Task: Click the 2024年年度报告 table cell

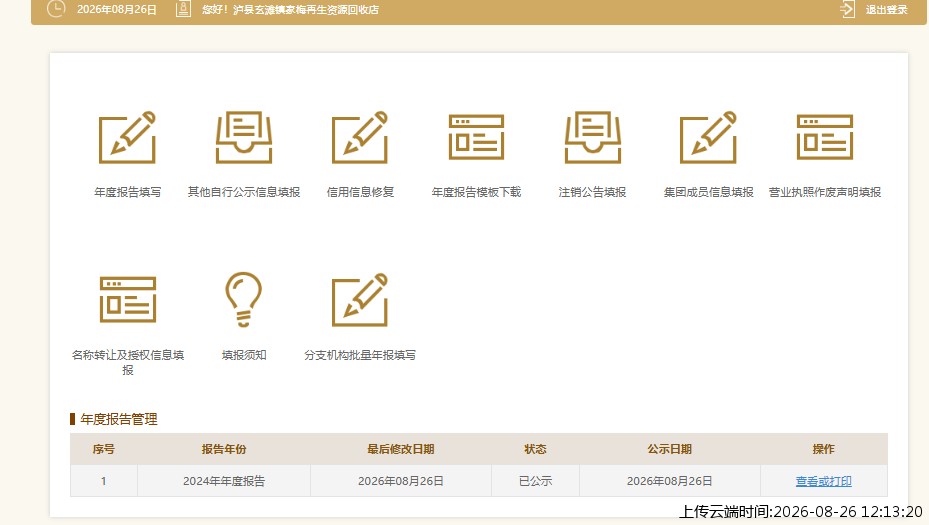Action: 224,481
